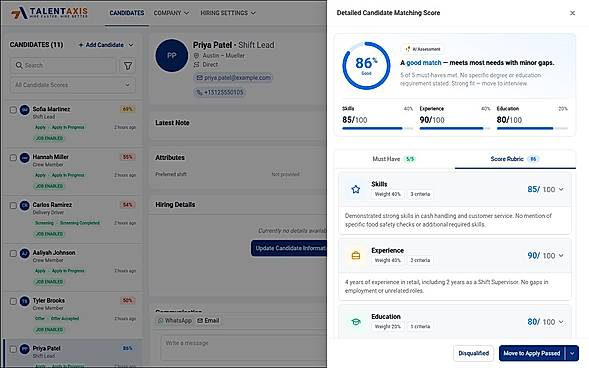The image size is (589, 368).
Task: Click the 'good match' highlighted text
Action: pyautogui.click(x=424, y=63)
